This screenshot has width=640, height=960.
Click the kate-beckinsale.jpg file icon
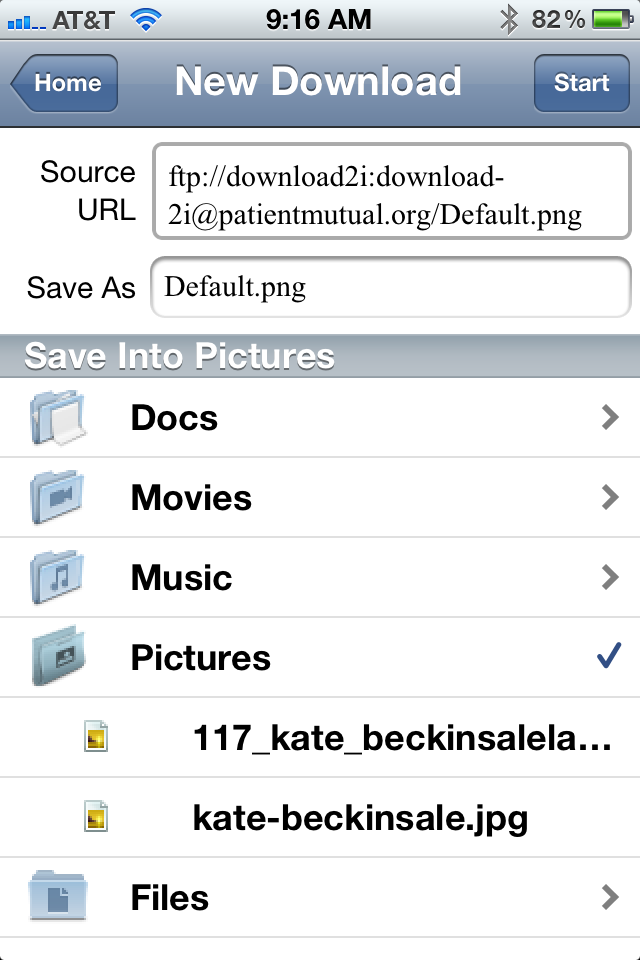[96, 818]
